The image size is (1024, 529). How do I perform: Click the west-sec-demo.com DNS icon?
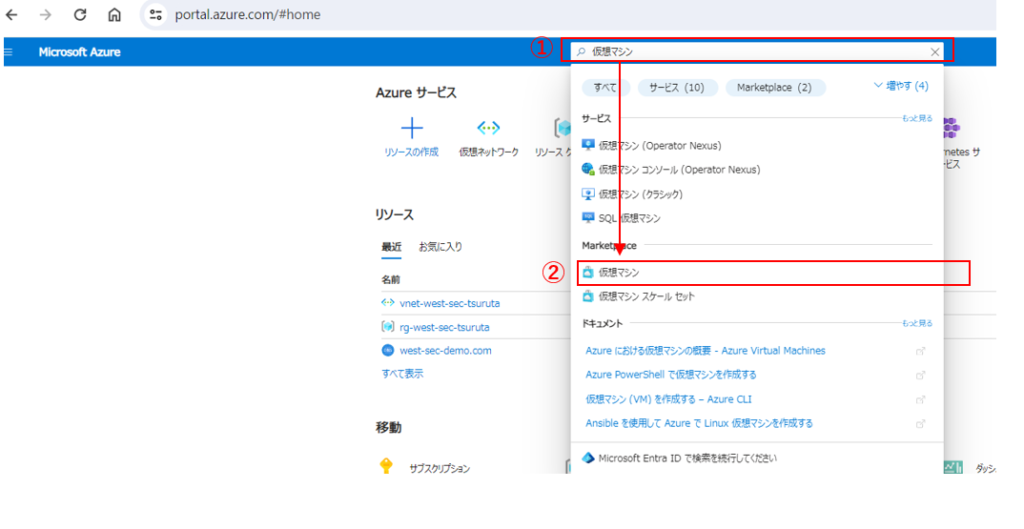(388, 350)
